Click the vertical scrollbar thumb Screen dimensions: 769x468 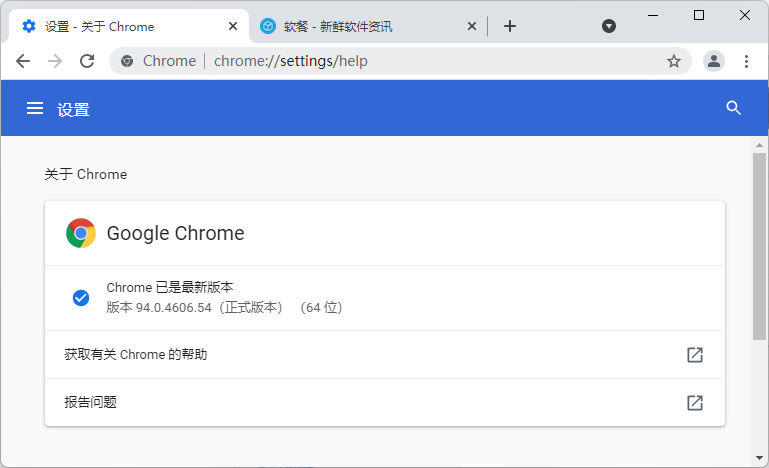pos(760,245)
